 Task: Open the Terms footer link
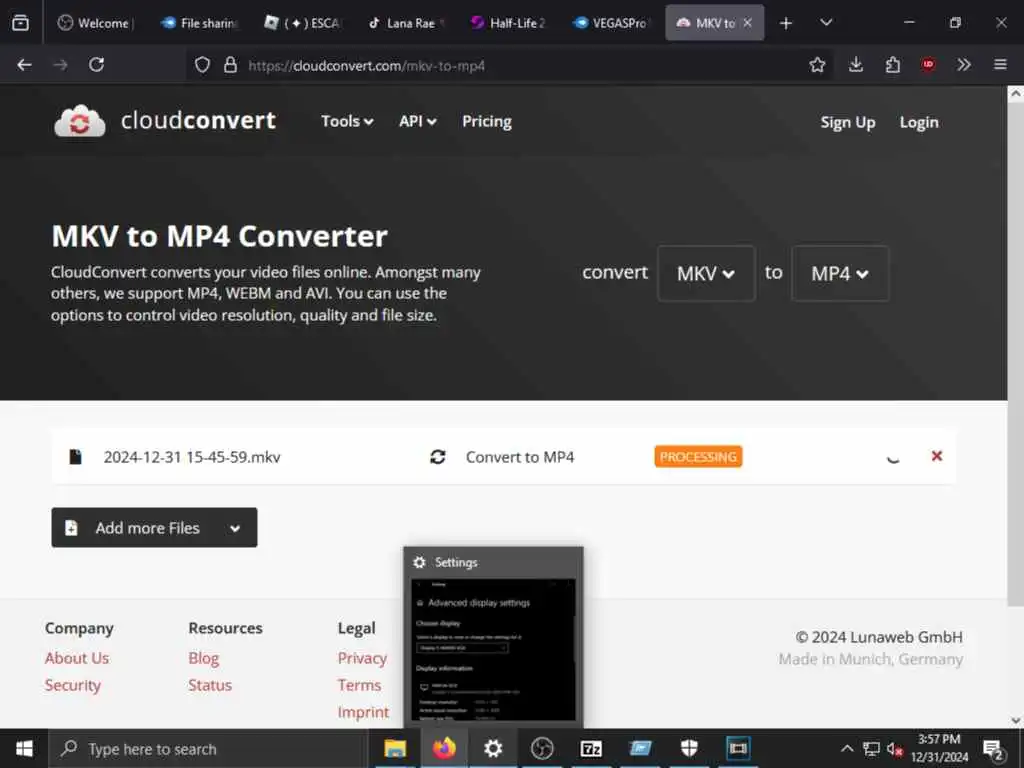(359, 685)
